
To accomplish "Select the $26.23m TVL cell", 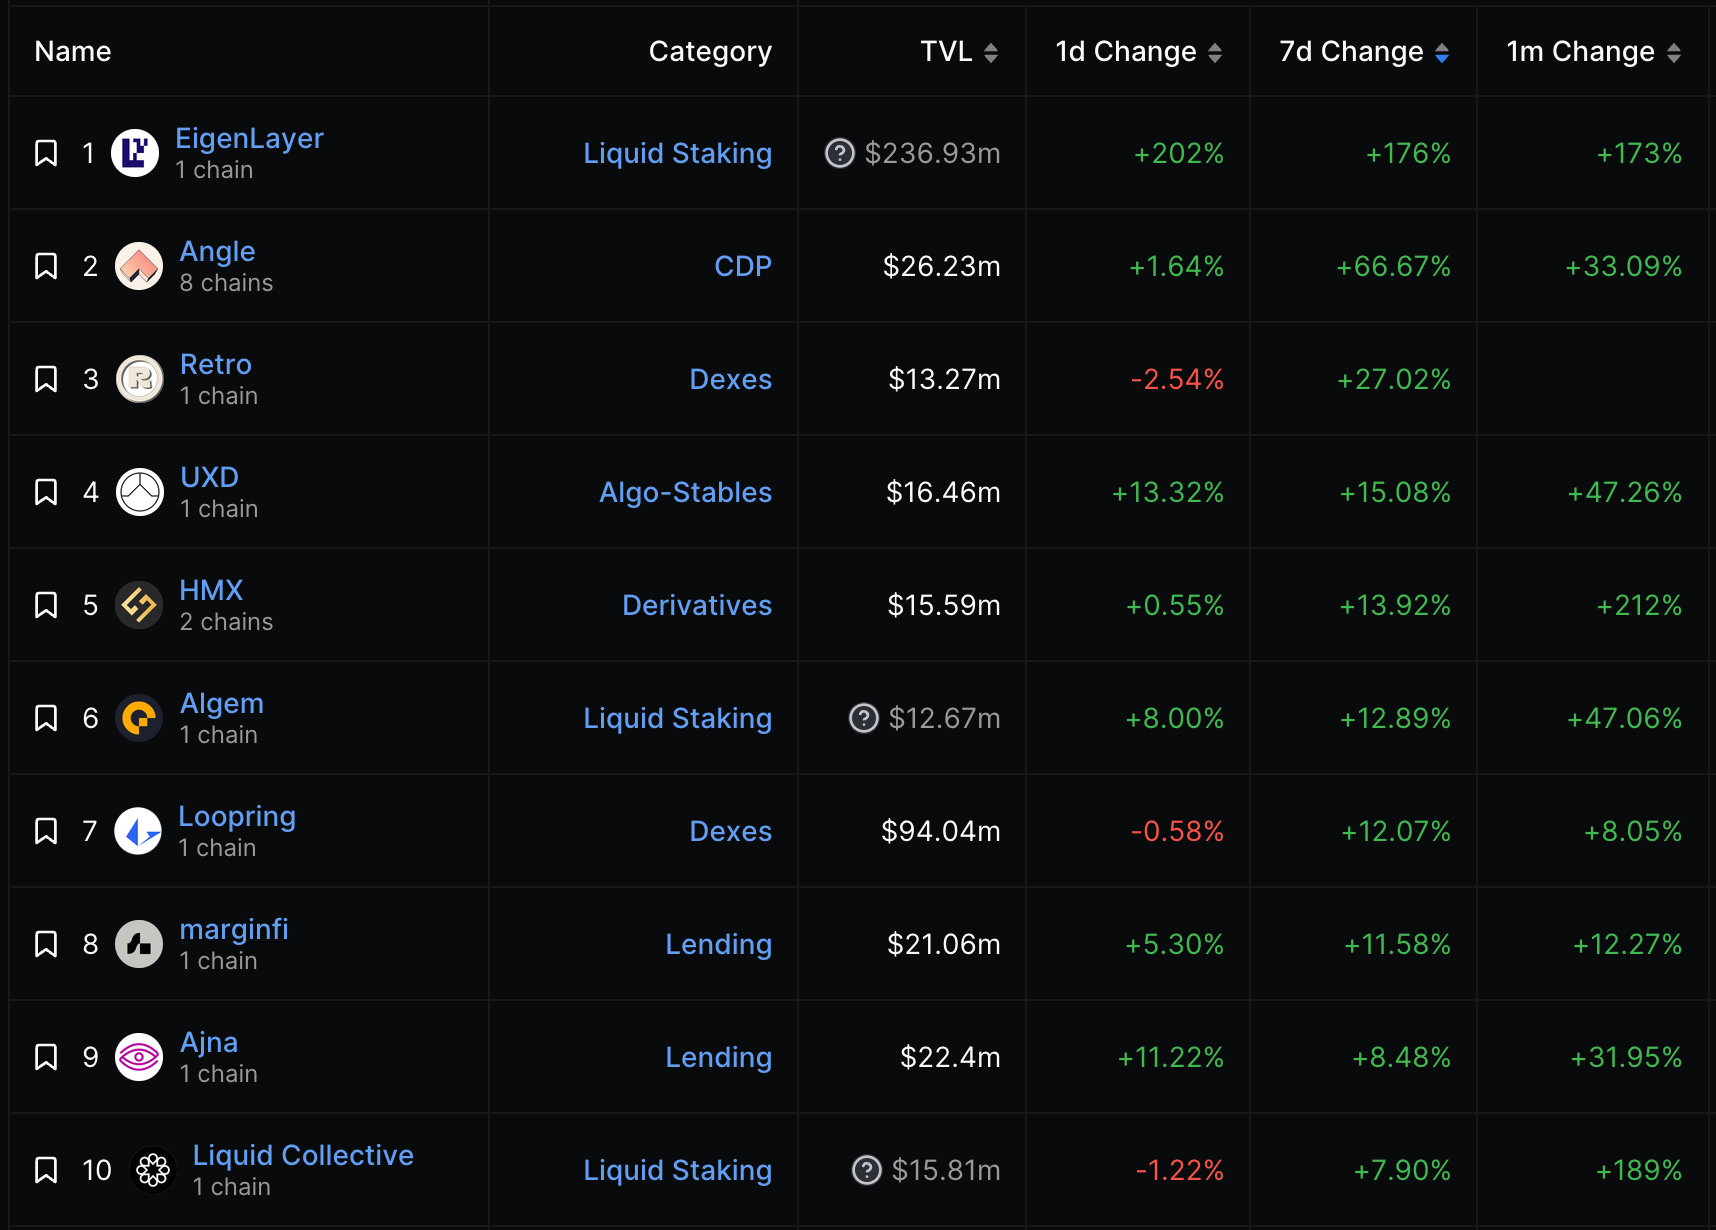I will pos(941,266).
